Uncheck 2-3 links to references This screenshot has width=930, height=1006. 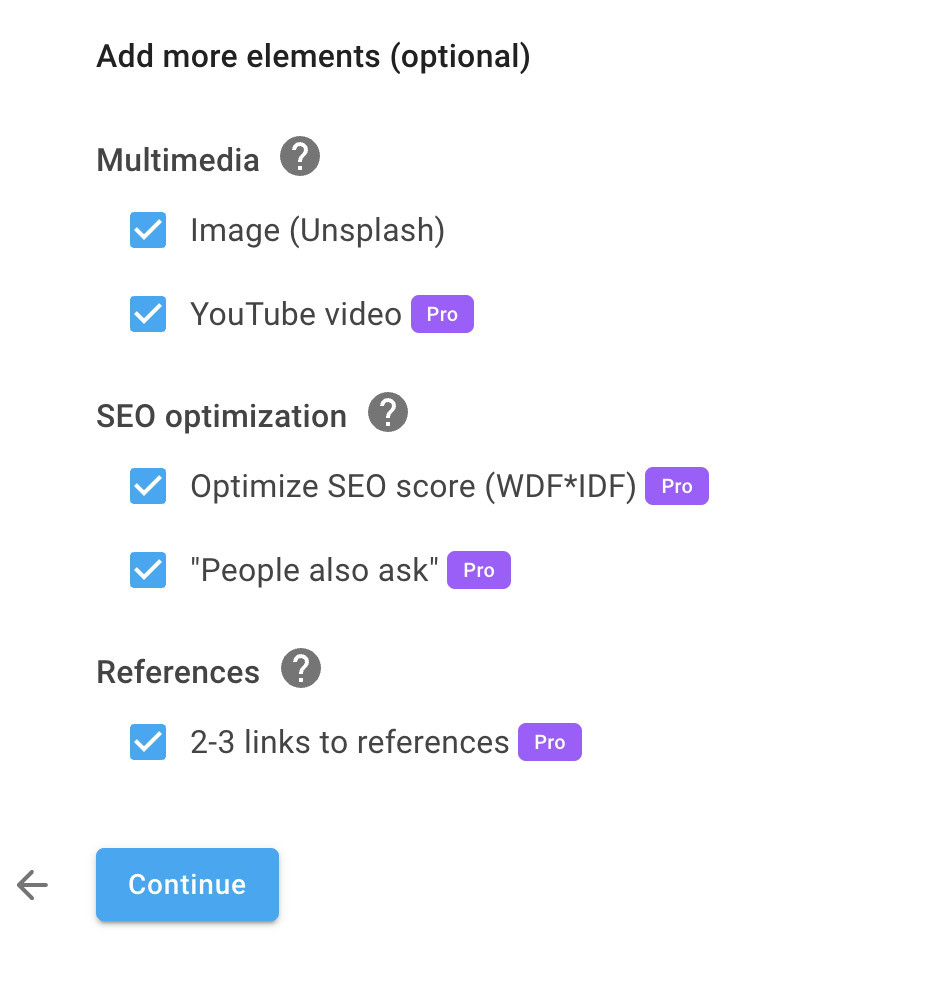tap(147, 742)
